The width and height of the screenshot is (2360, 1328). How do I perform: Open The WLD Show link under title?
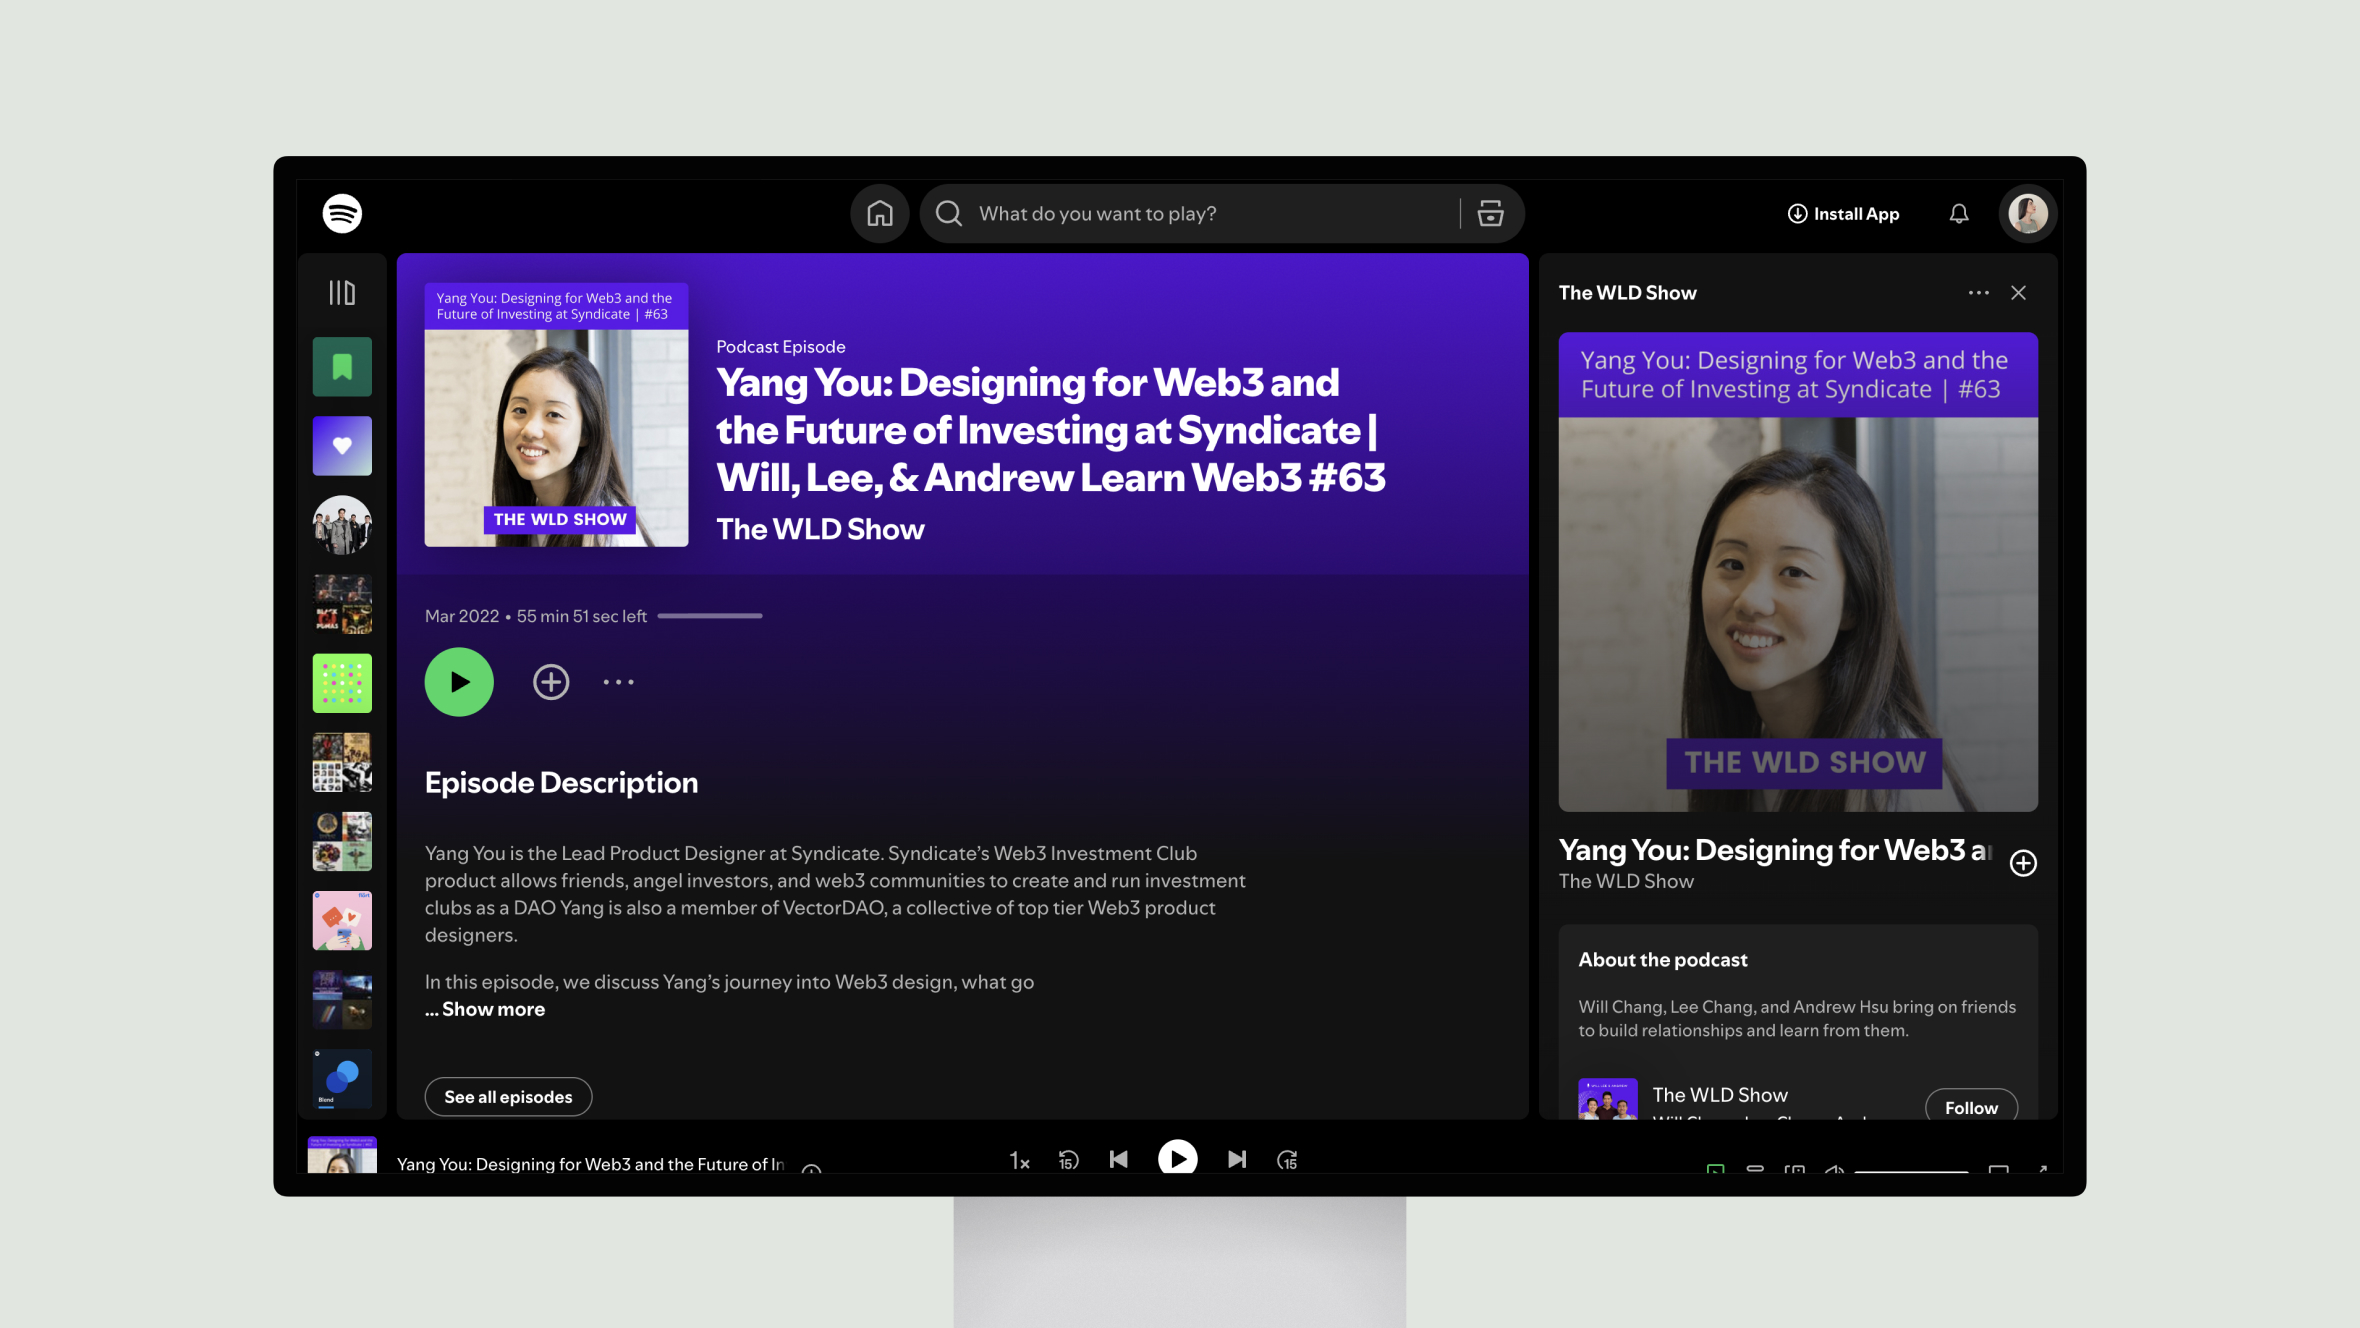[x=820, y=529]
